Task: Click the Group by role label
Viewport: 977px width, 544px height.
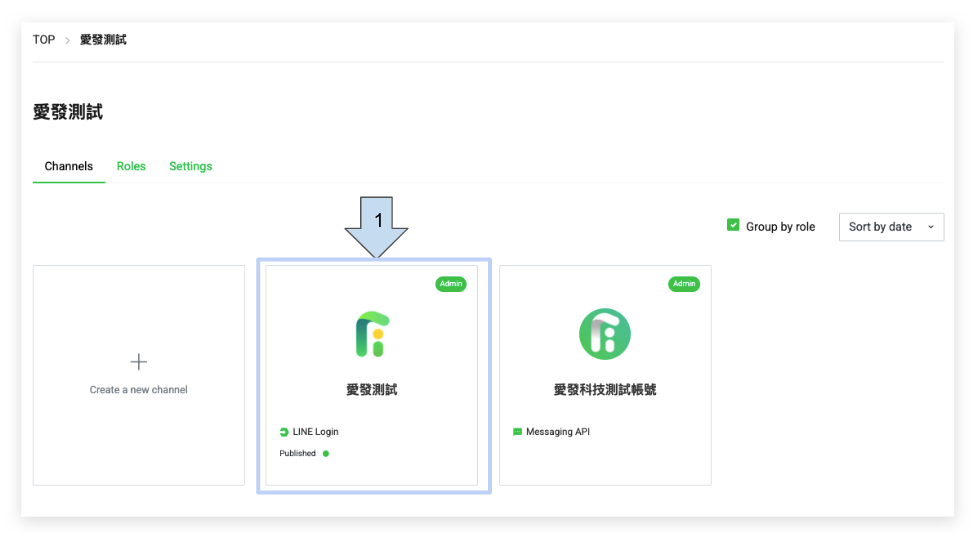Action: (x=780, y=227)
